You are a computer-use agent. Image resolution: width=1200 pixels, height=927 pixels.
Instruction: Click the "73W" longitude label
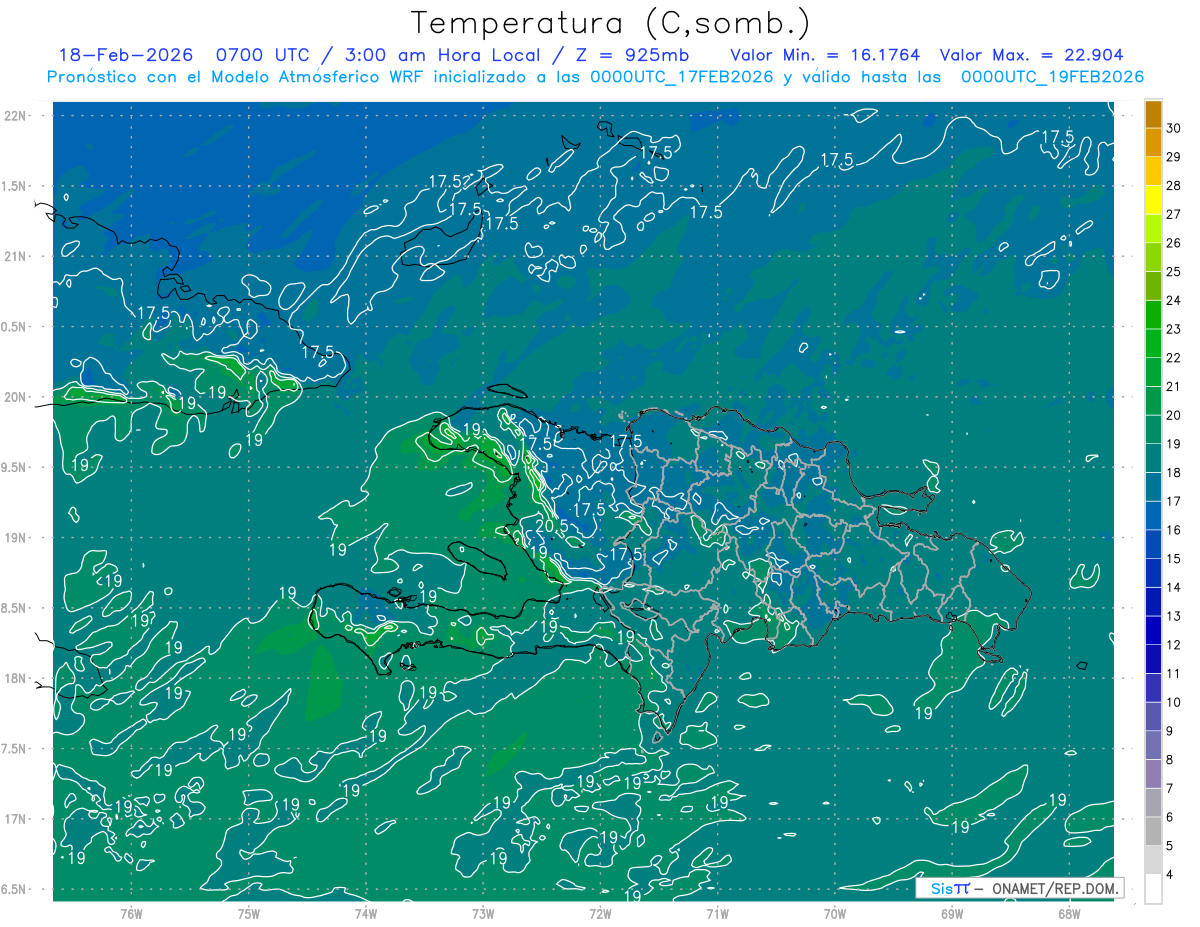tap(483, 913)
